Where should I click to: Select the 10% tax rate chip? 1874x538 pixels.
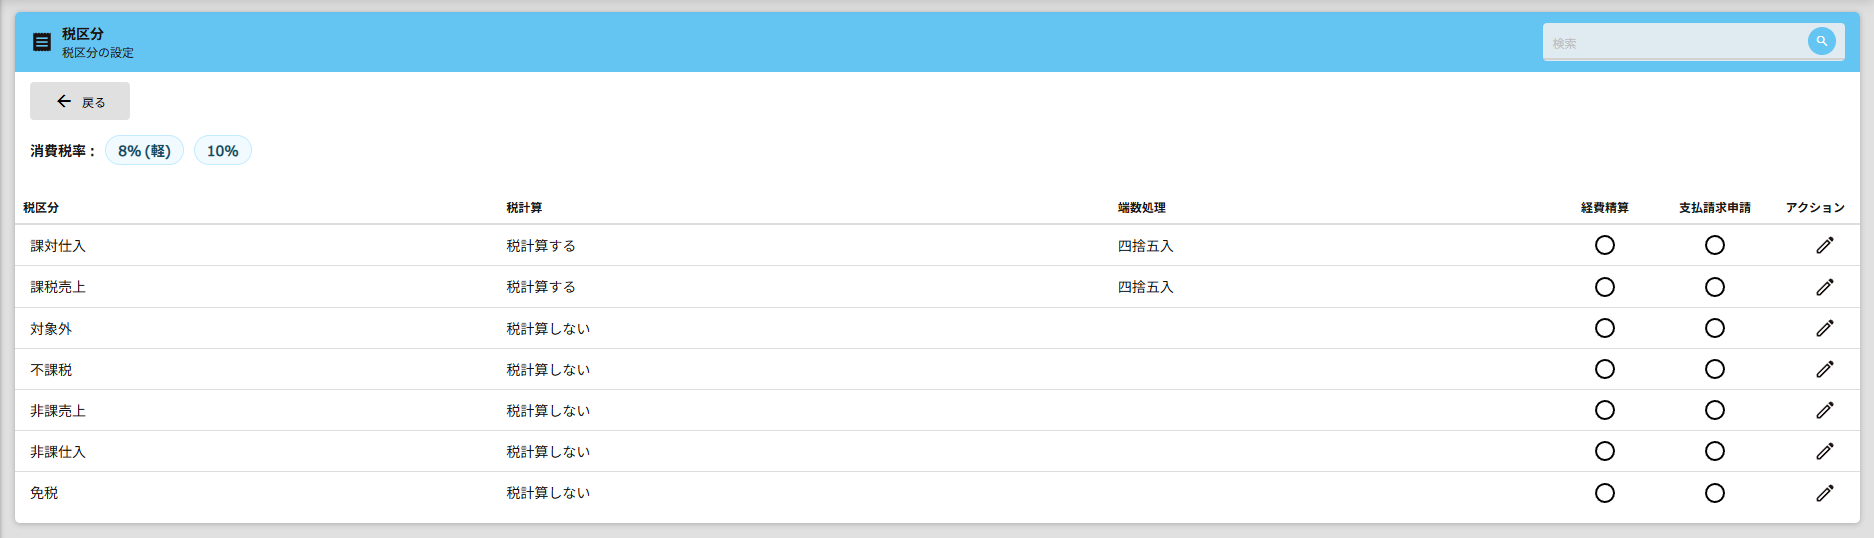[222, 151]
